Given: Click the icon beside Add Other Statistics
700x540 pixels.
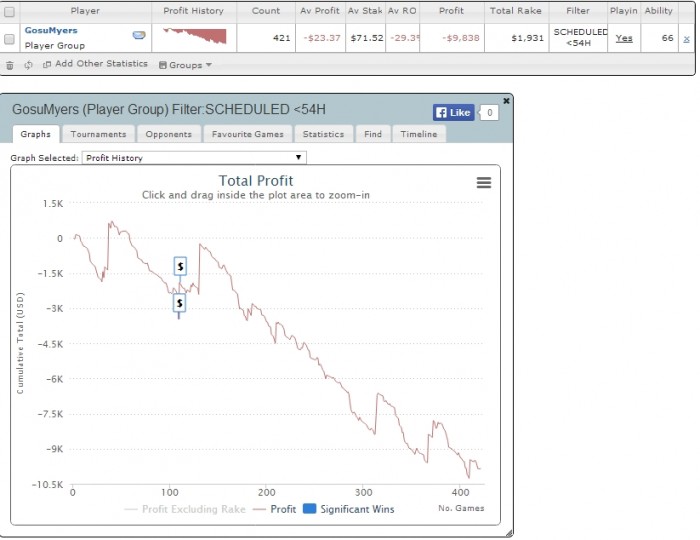Looking at the screenshot, I should tap(46, 65).
